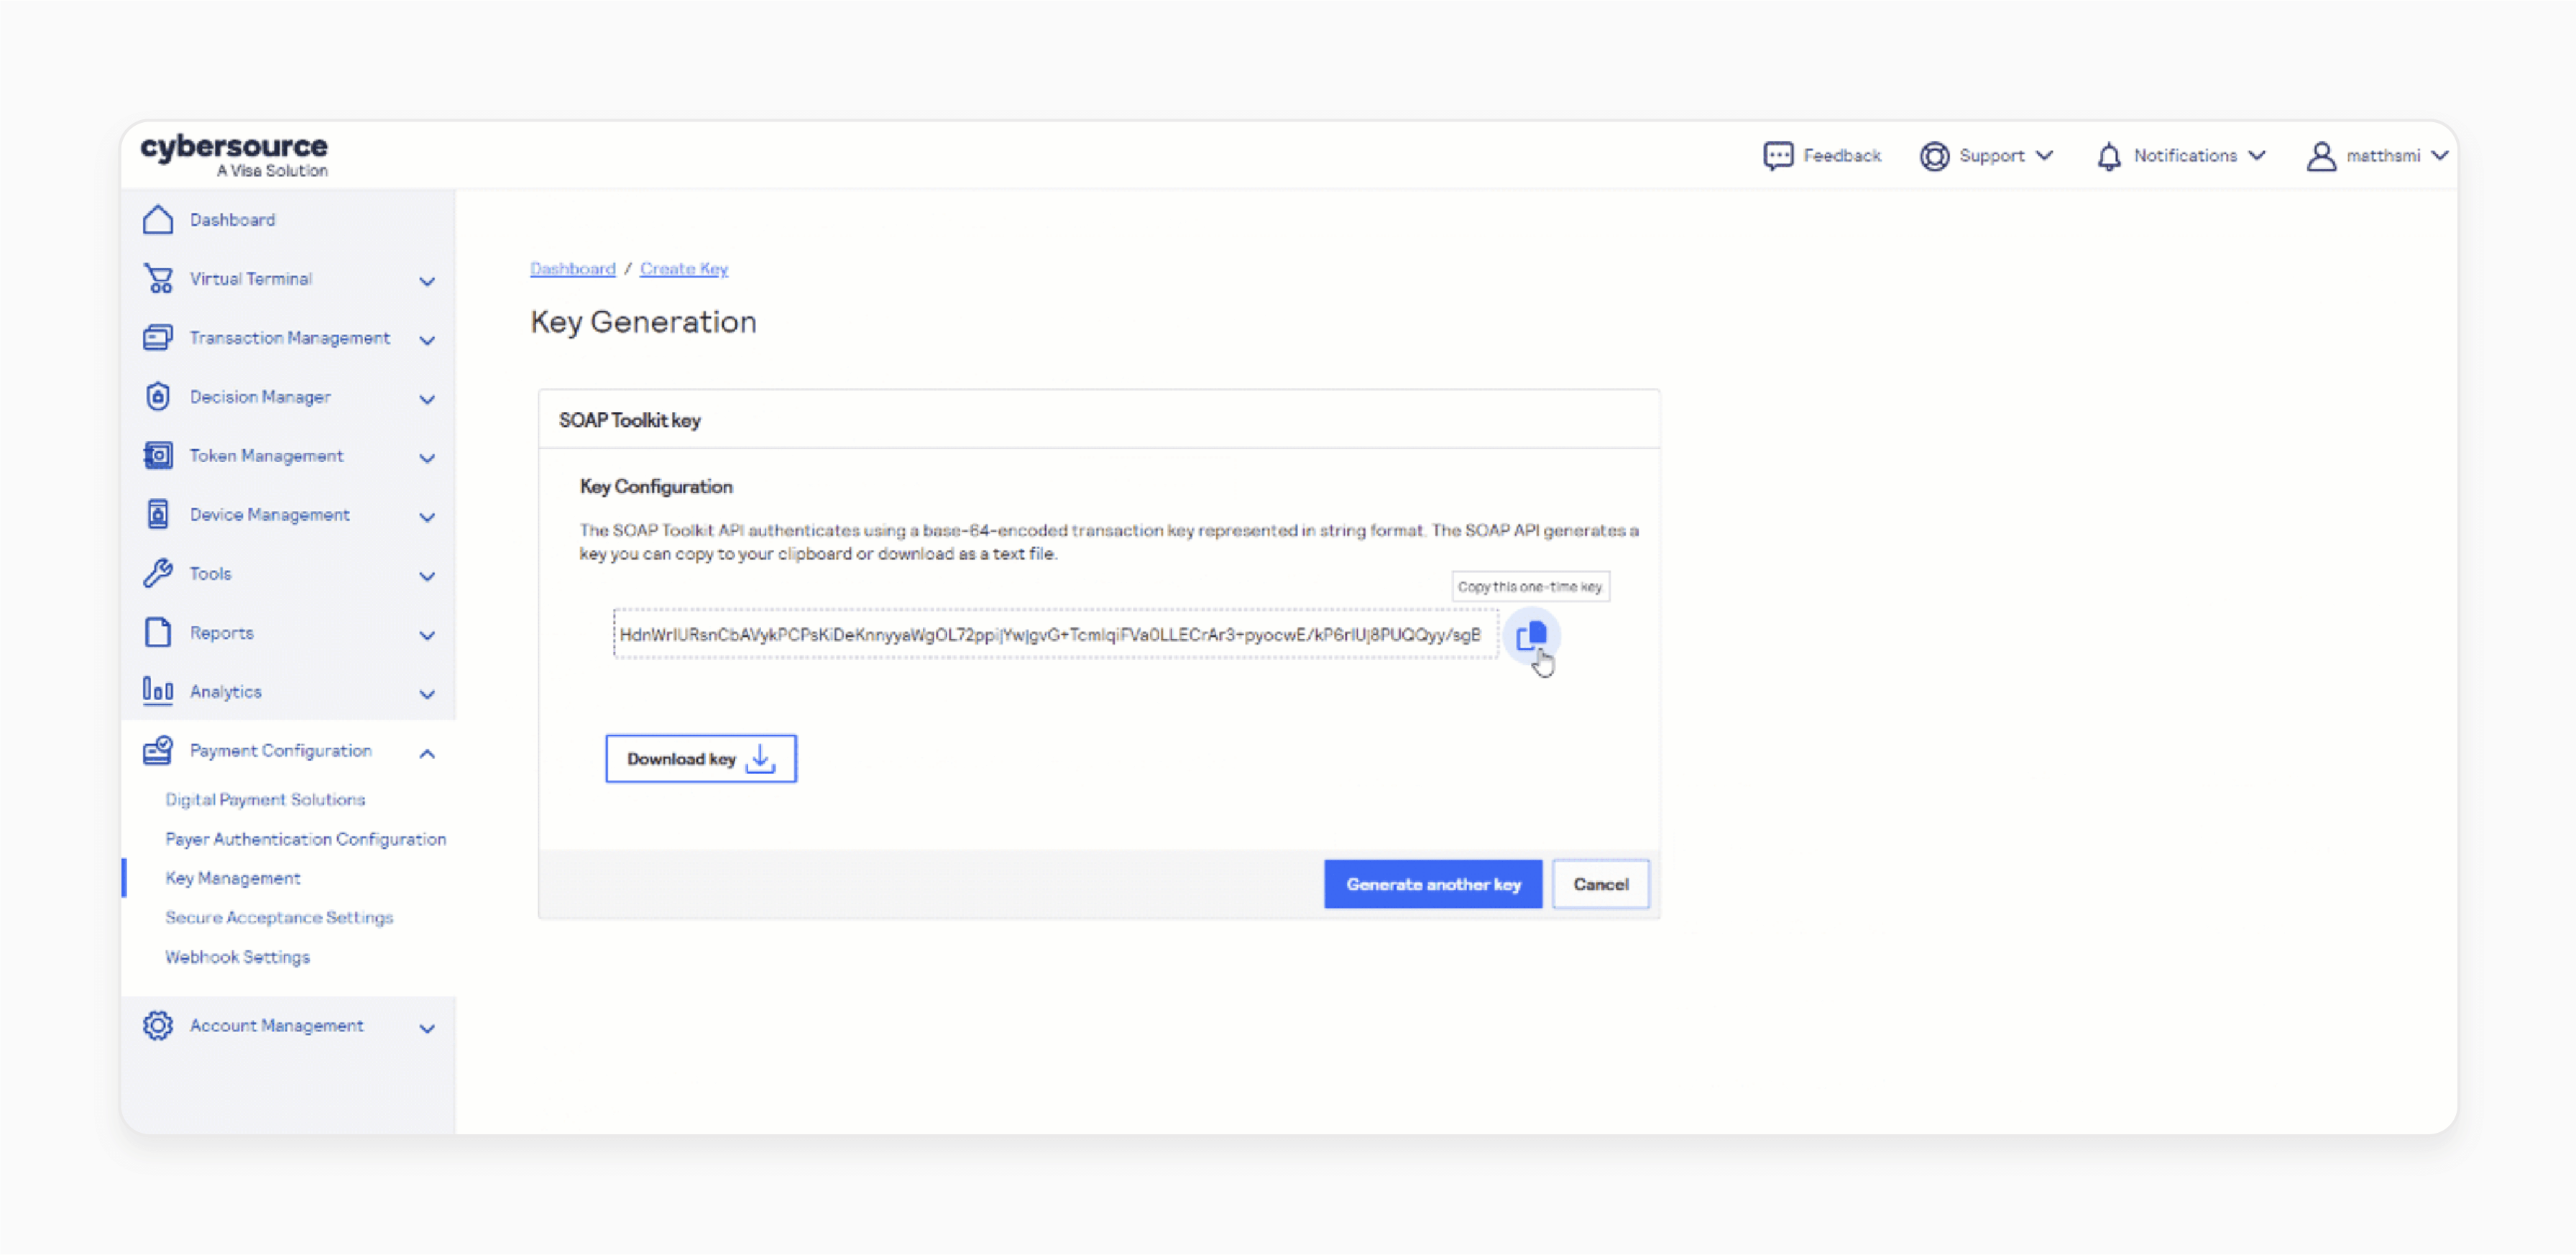Copy the one-time key with the clipboard icon

click(1531, 635)
